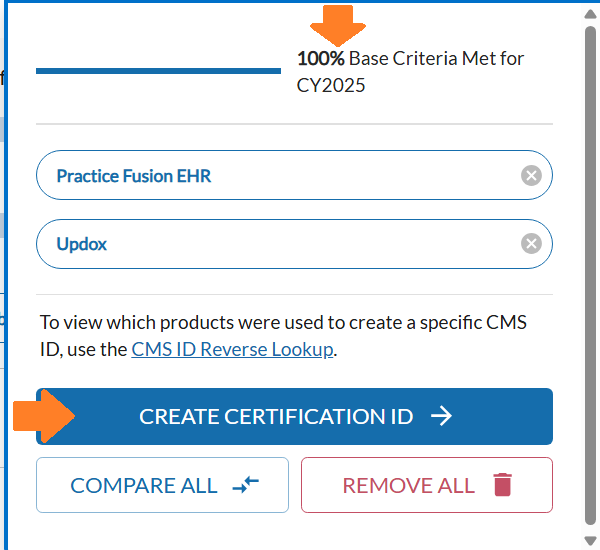Remove the Updox product using its X icon
This screenshot has width=600, height=550.
(x=531, y=244)
